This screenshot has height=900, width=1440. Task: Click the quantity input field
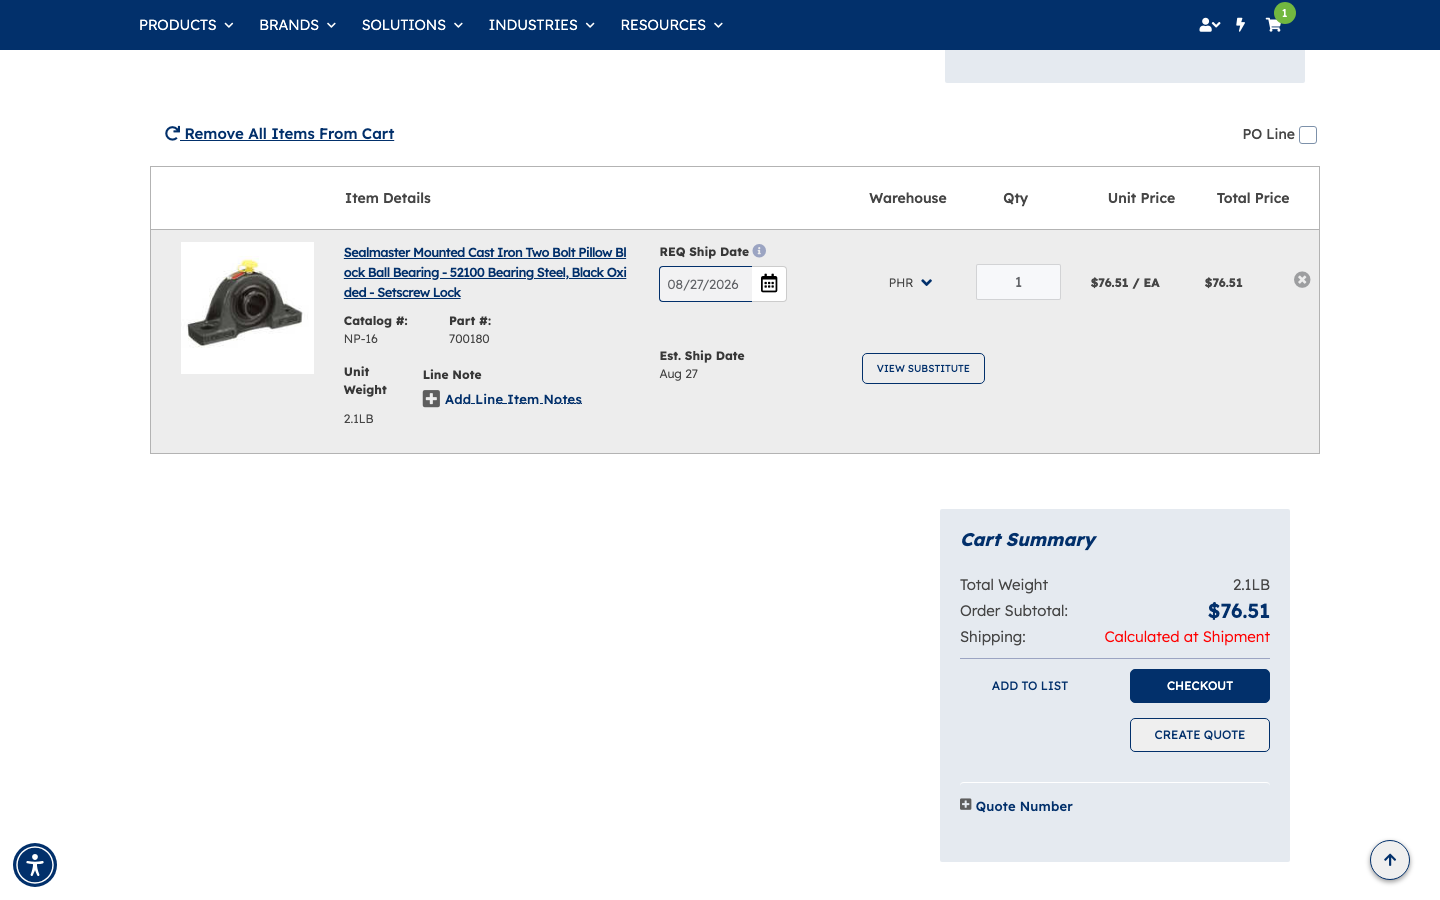click(x=1018, y=282)
